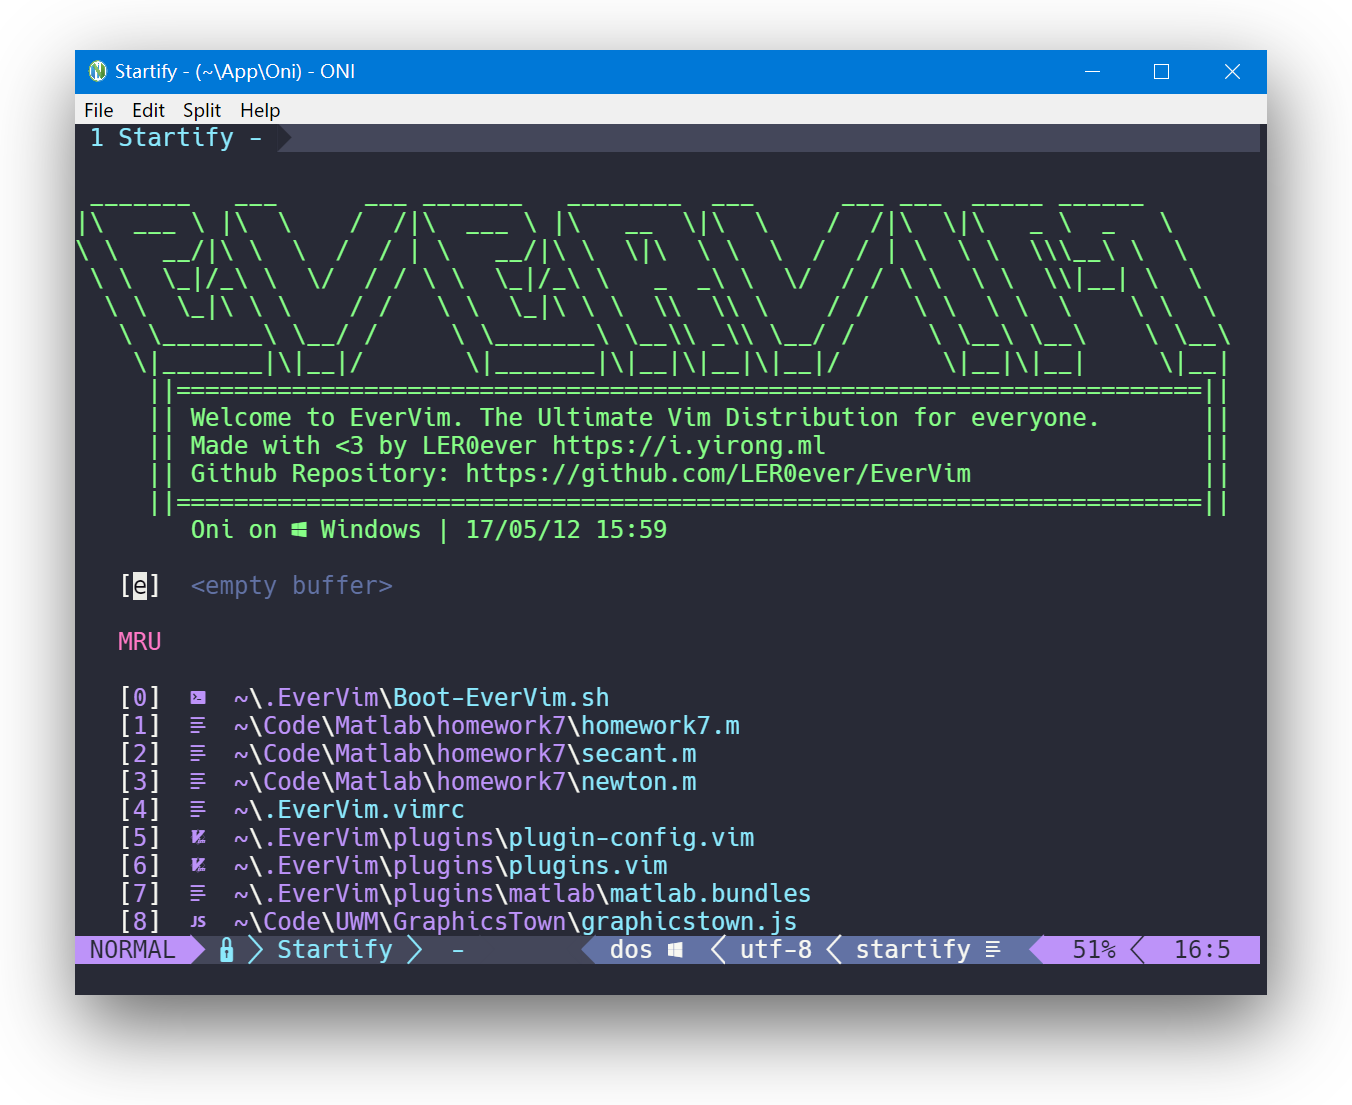The image size is (1352, 1105).
Task: Click the file icon beside matlab.bundles
Action: pos(198,894)
